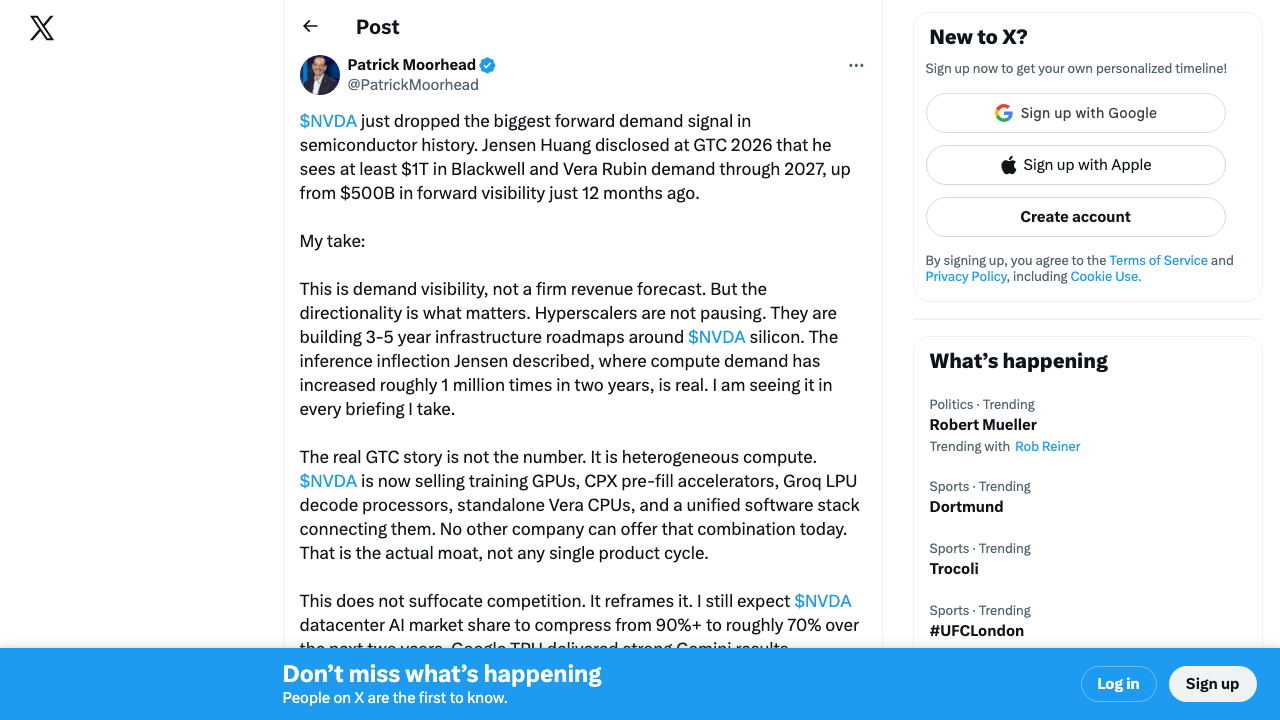Click the X logo icon
1280x720 pixels.
click(42, 28)
